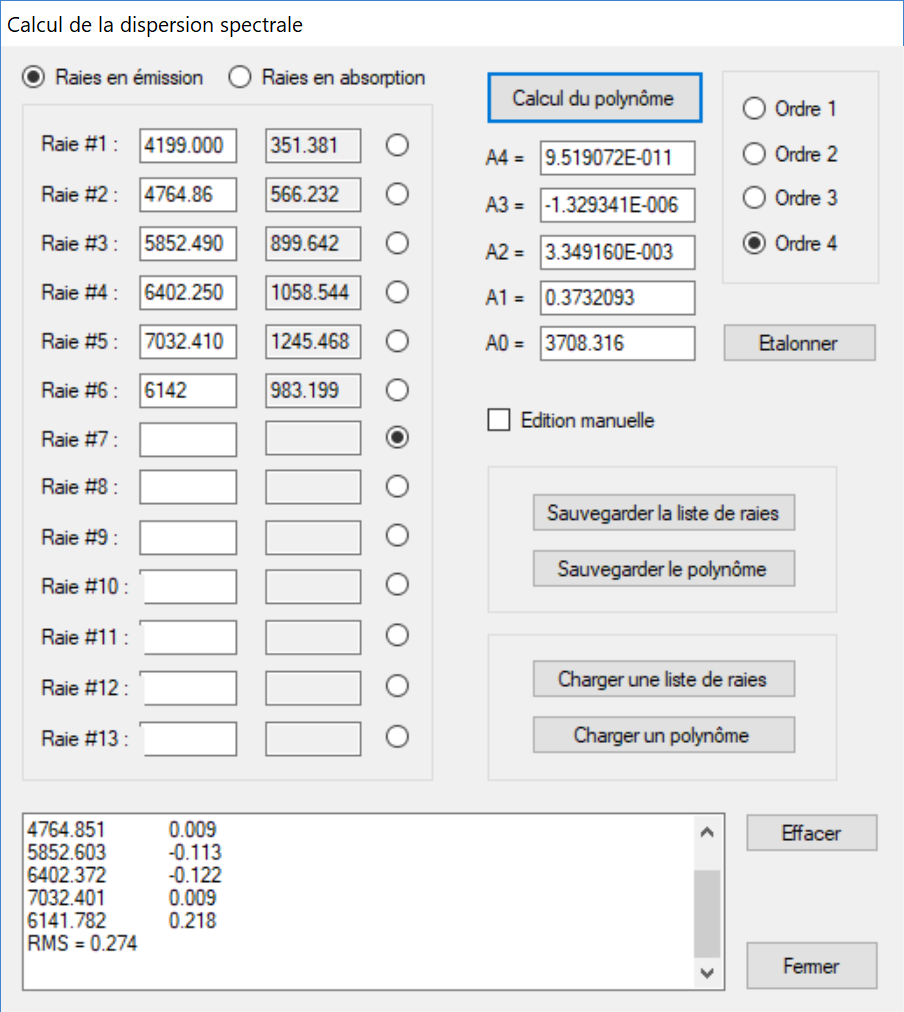Activate the Raie #8 radio button
This screenshot has height=1012, width=904.
(397, 486)
